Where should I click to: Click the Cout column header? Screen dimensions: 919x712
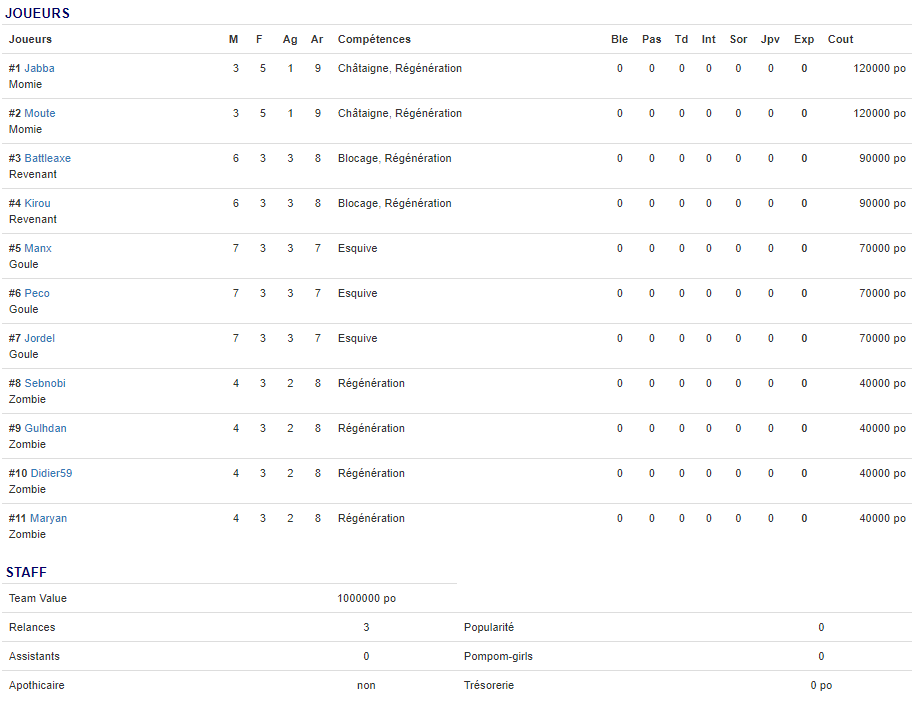840,39
